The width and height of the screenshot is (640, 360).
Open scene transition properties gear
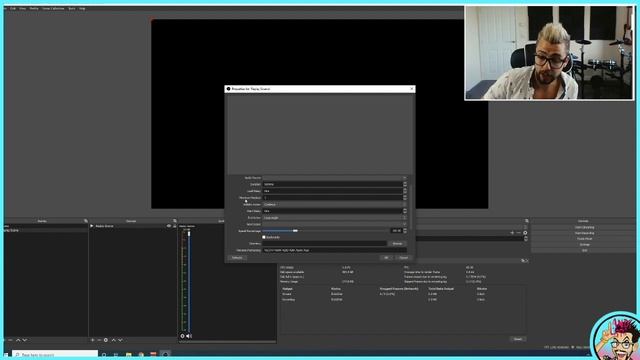pos(525,233)
